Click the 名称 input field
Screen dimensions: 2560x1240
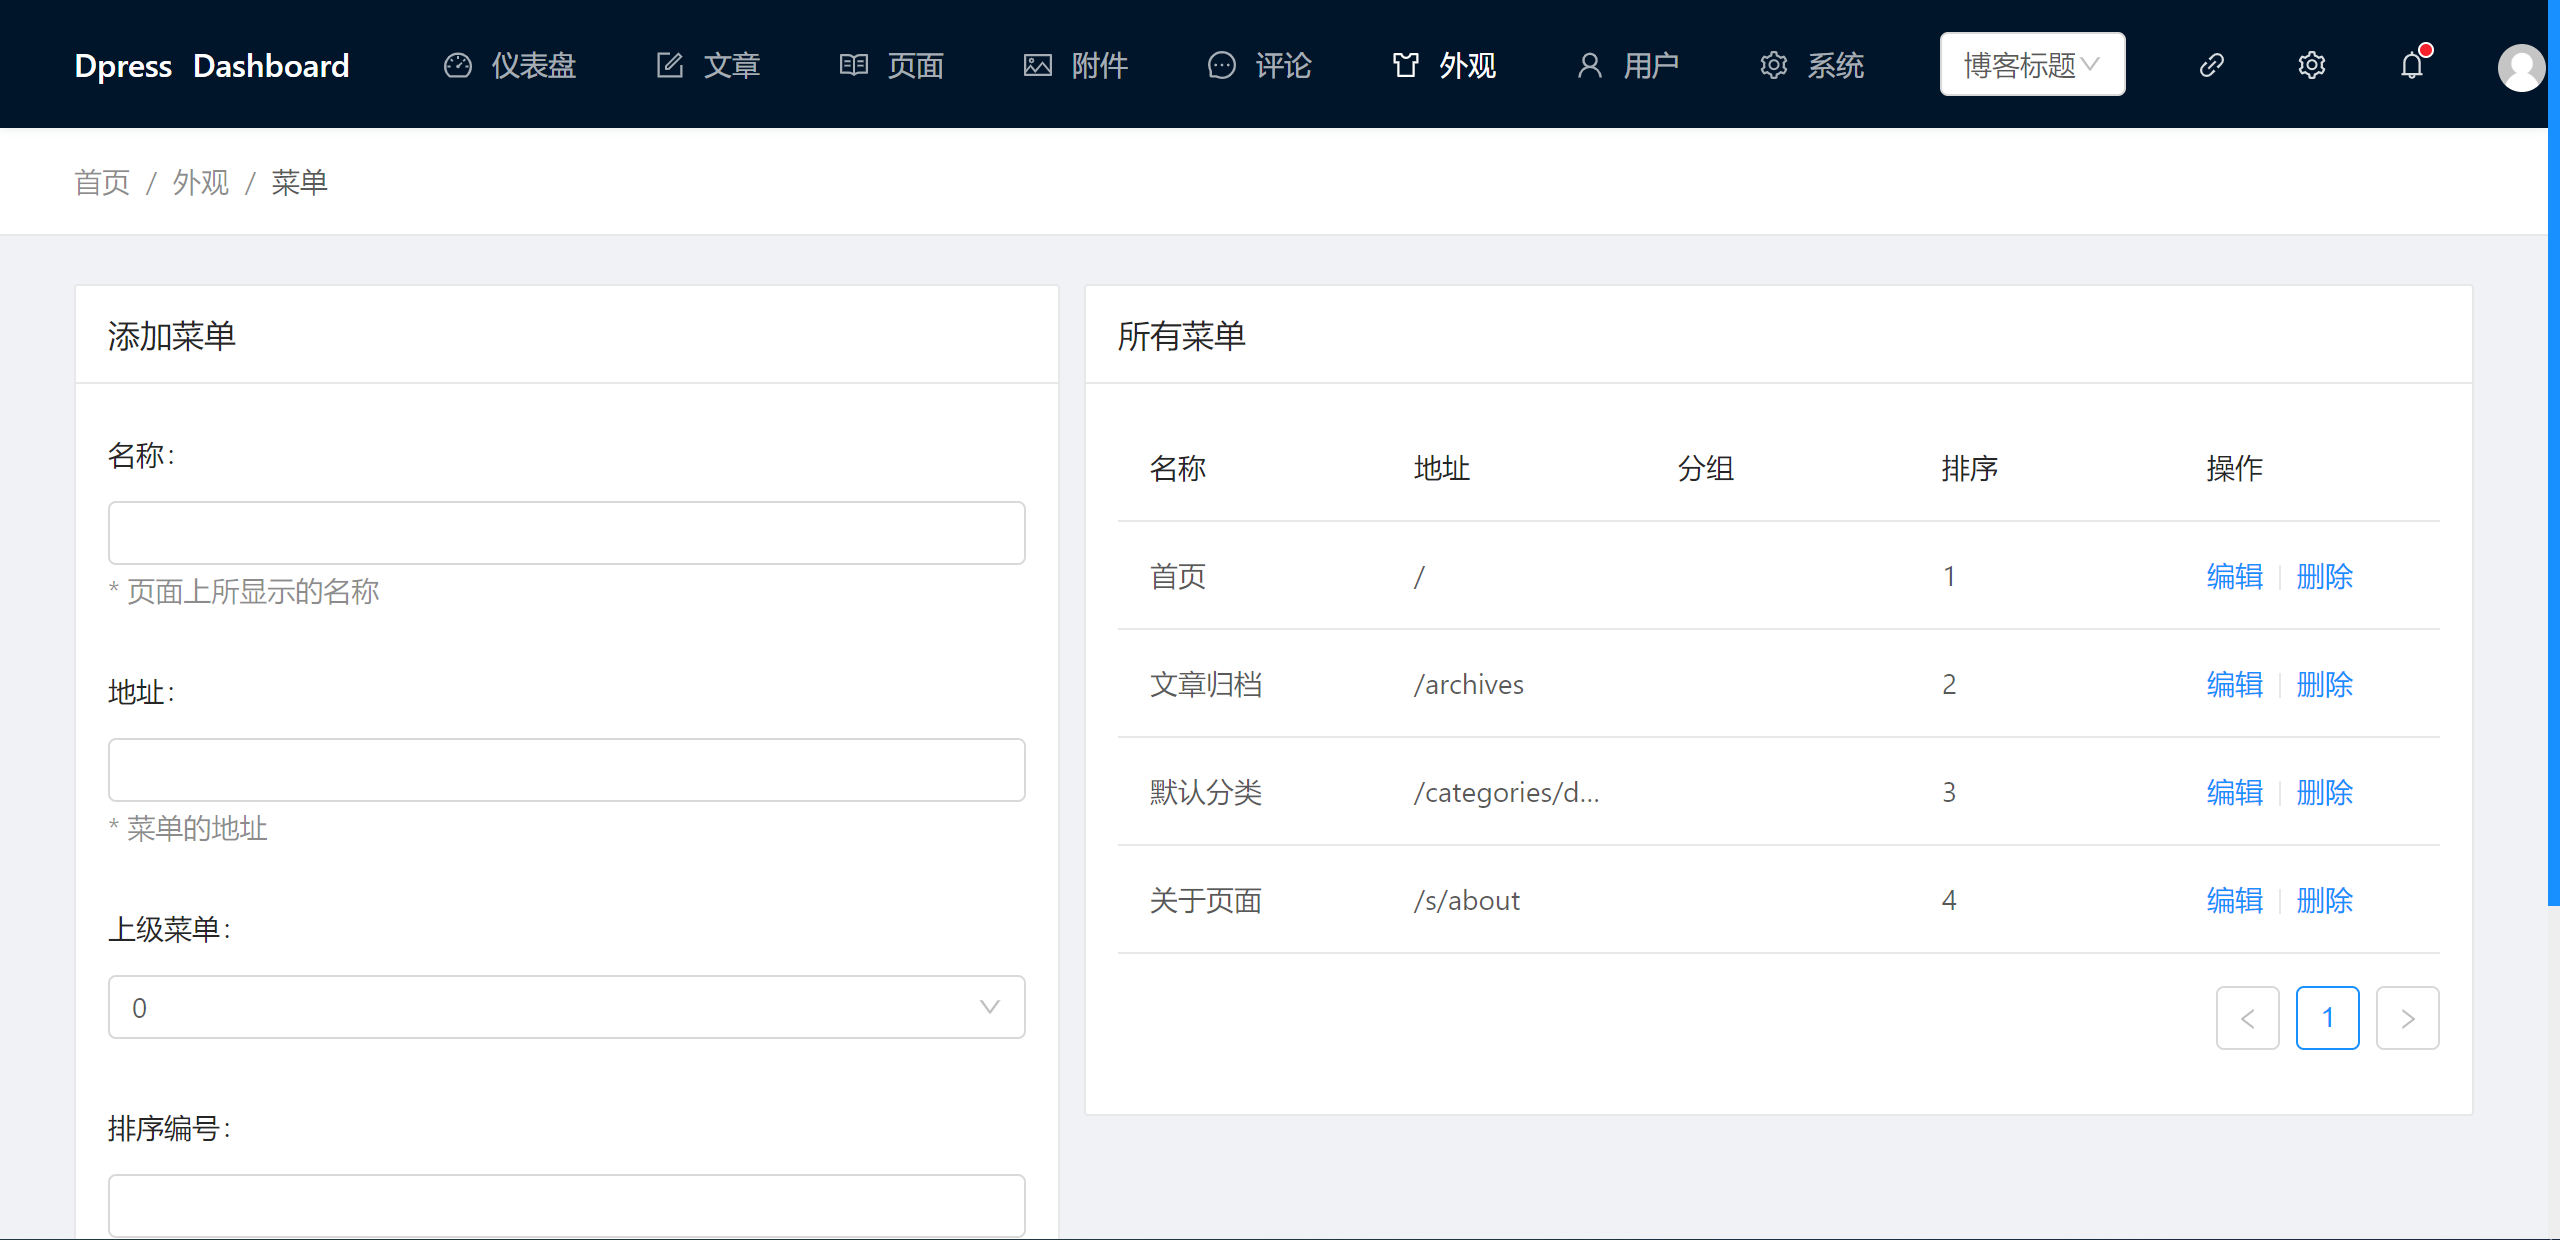pos(567,530)
